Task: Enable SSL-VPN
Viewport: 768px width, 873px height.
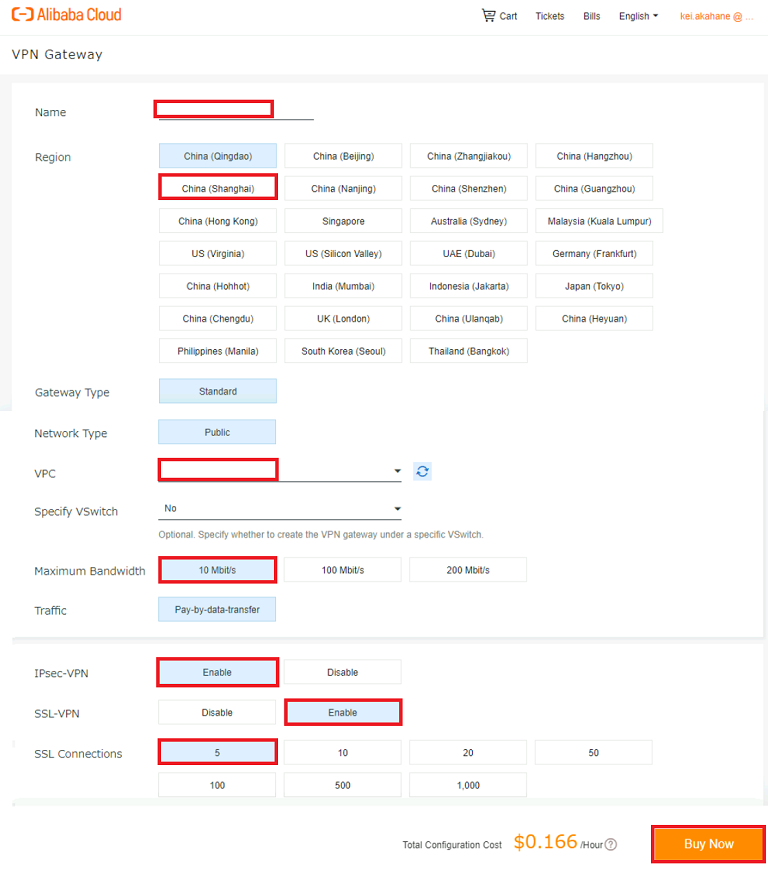Action: [343, 712]
